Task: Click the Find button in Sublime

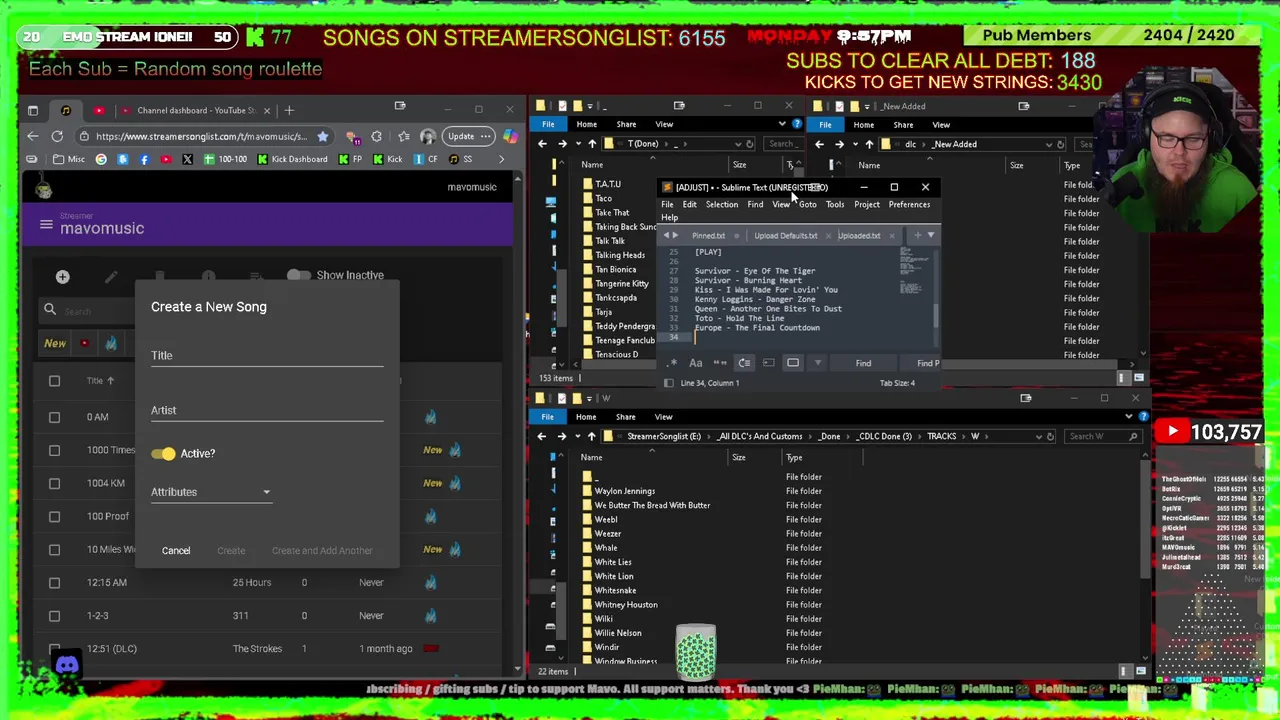Action: point(863,364)
